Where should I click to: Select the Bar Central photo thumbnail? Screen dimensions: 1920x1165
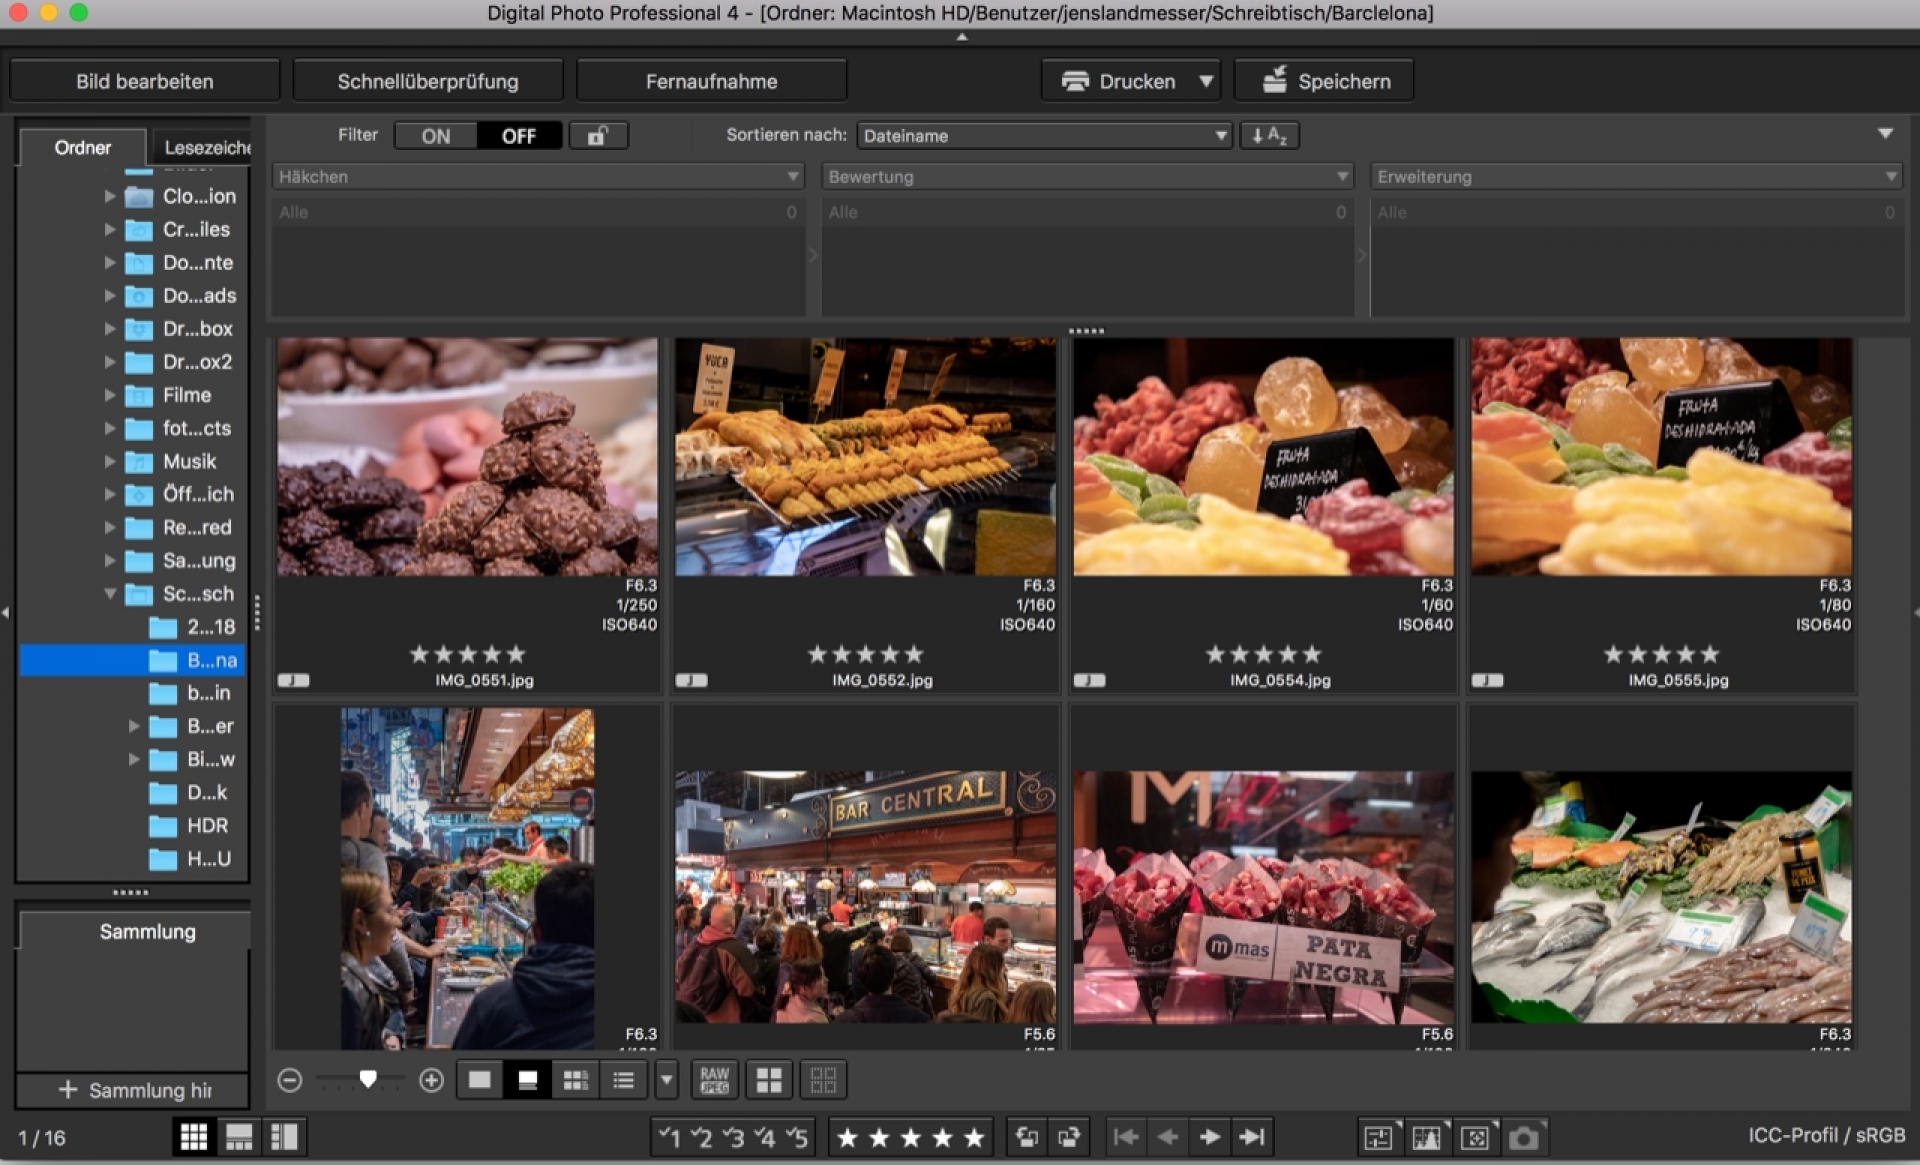pos(865,896)
